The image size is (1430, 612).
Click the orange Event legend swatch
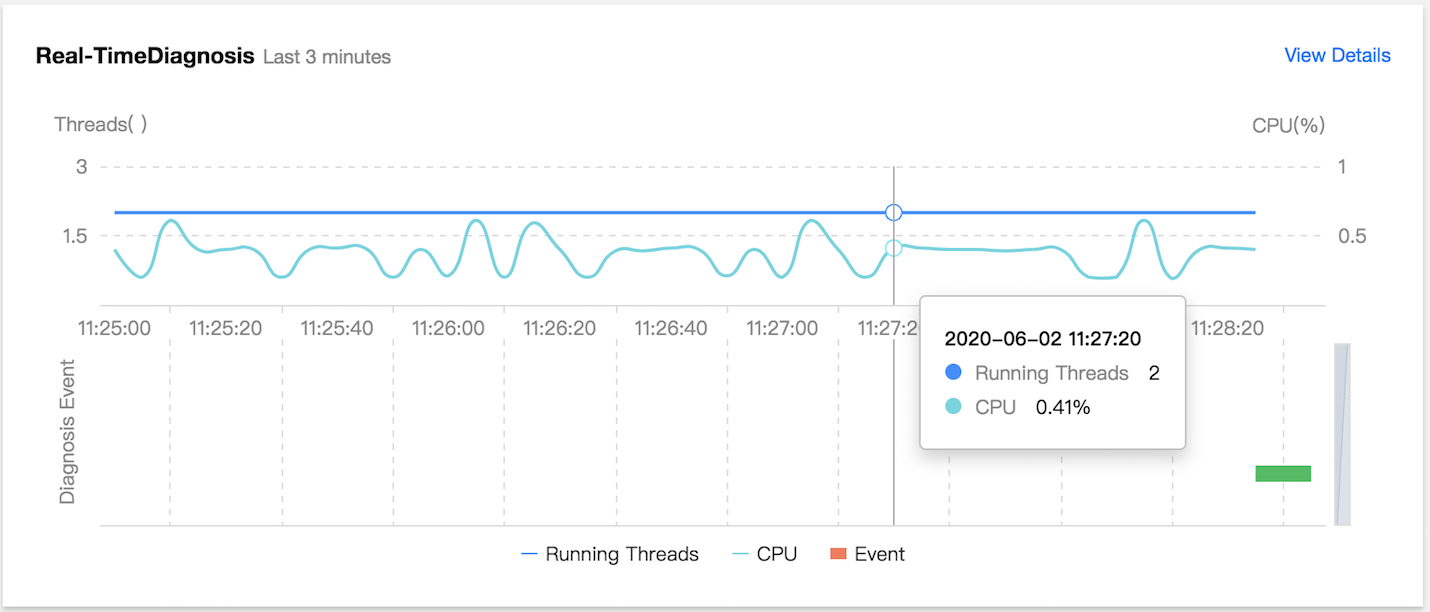[838, 554]
